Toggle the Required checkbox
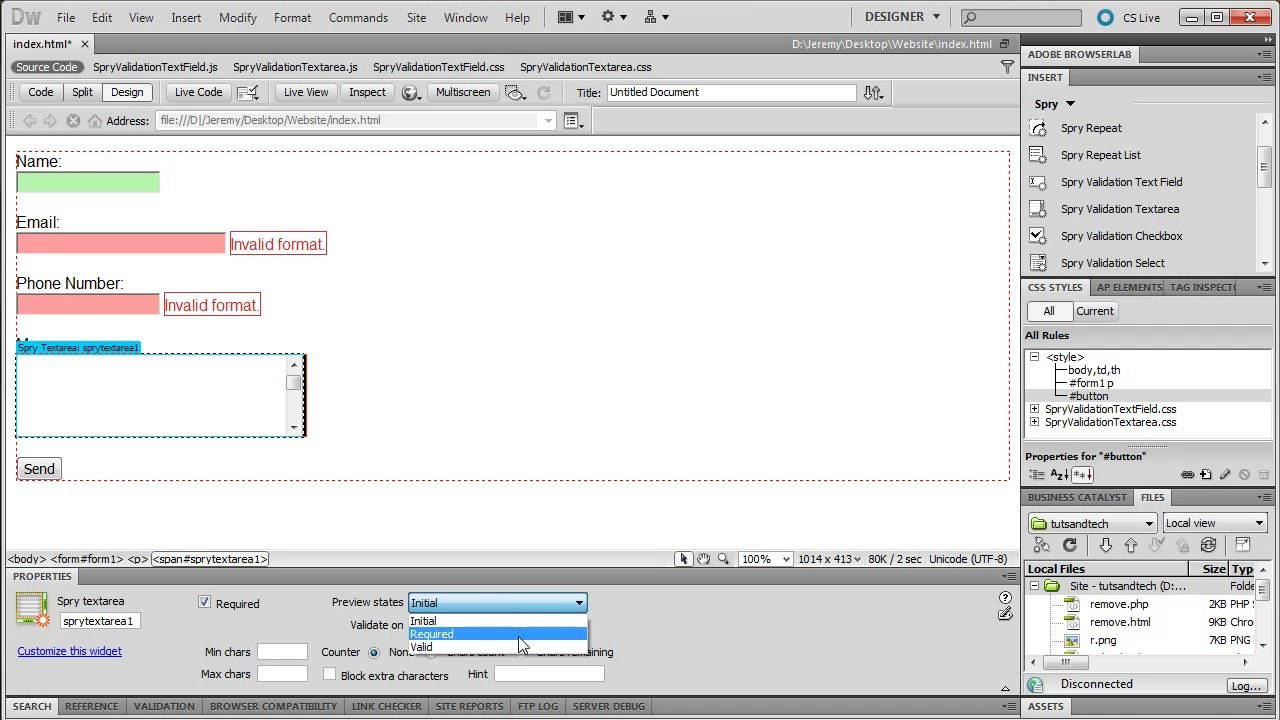This screenshot has height=720, width=1280. point(205,602)
